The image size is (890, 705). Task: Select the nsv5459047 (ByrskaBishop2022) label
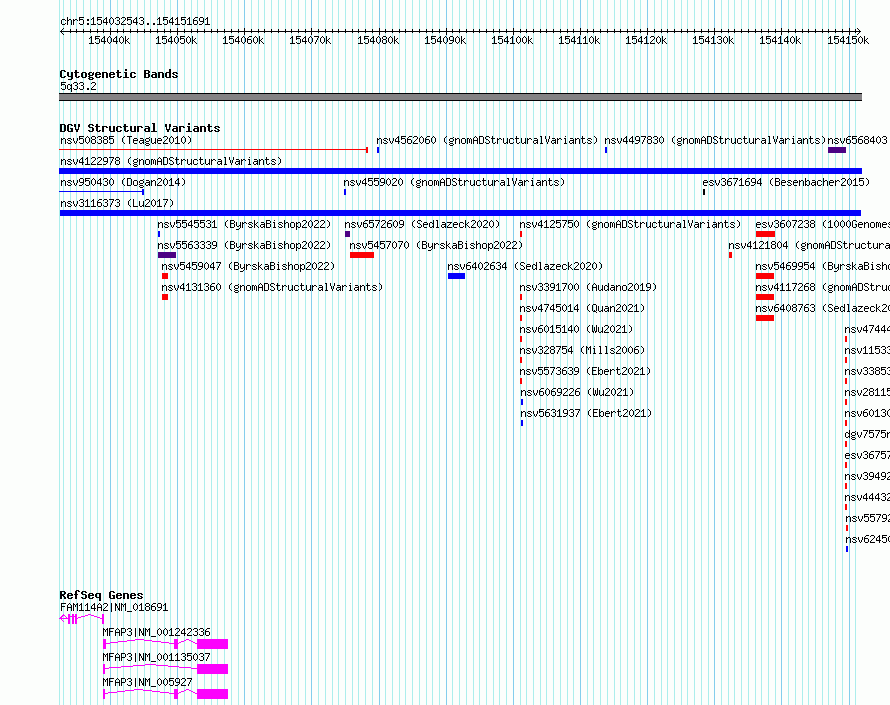point(248,266)
